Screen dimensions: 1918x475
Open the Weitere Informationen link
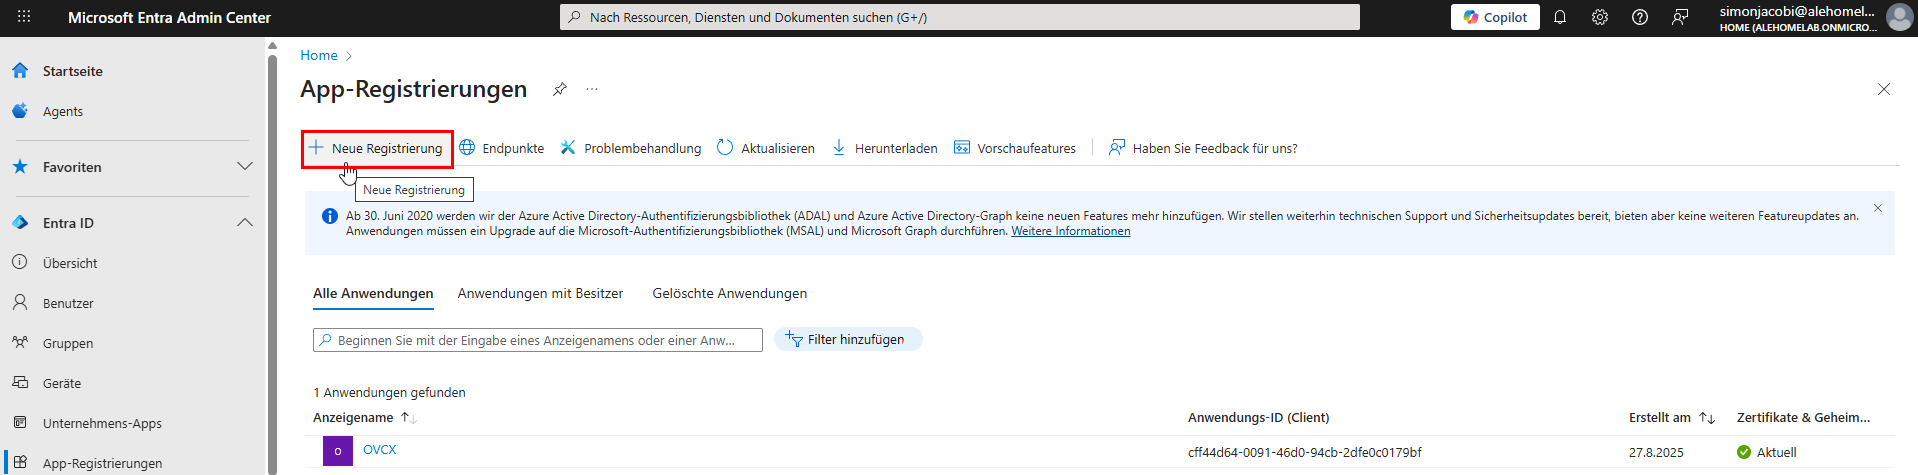(1070, 231)
